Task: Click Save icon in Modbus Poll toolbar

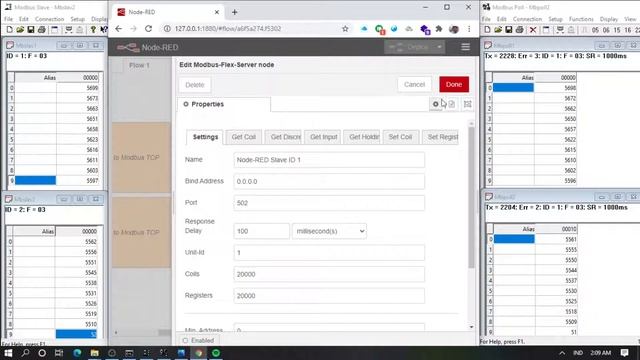Action: (508, 29)
